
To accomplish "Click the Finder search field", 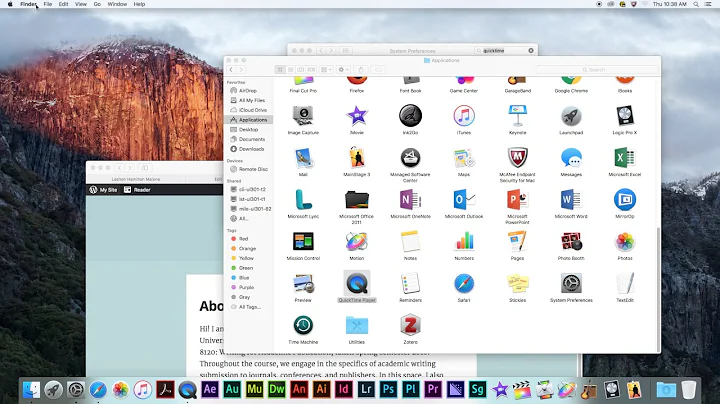I will (597, 70).
